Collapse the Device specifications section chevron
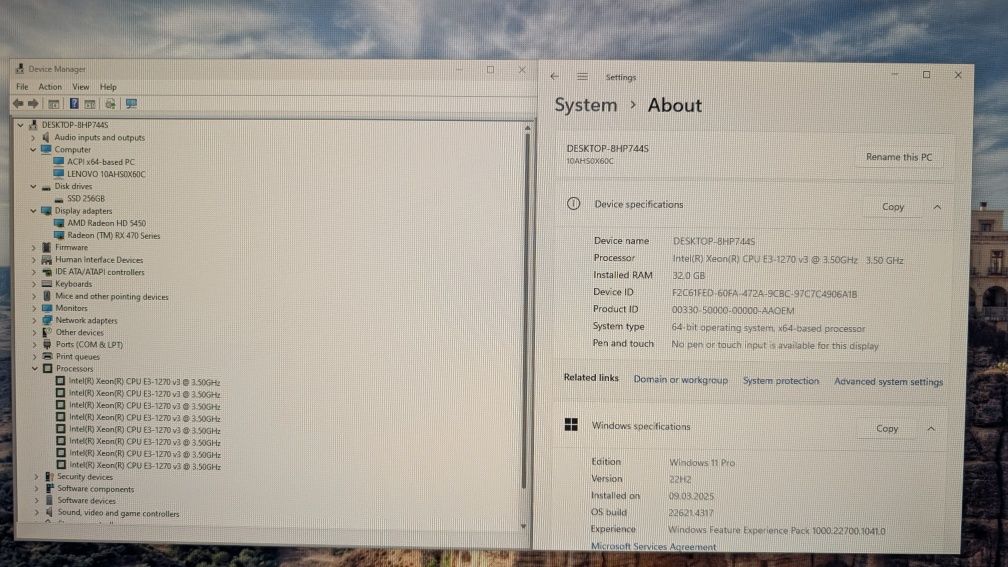The image size is (1008, 567). coord(937,207)
